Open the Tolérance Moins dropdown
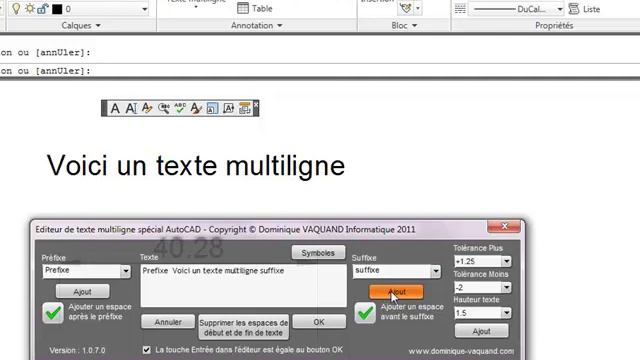The image size is (640, 360). [506, 287]
